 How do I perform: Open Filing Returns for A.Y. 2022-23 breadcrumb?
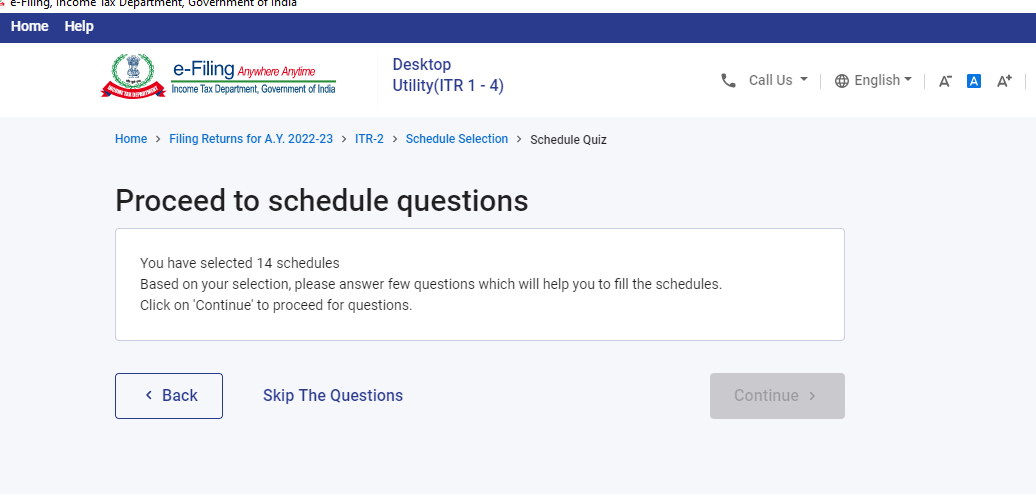(x=251, y=139)
